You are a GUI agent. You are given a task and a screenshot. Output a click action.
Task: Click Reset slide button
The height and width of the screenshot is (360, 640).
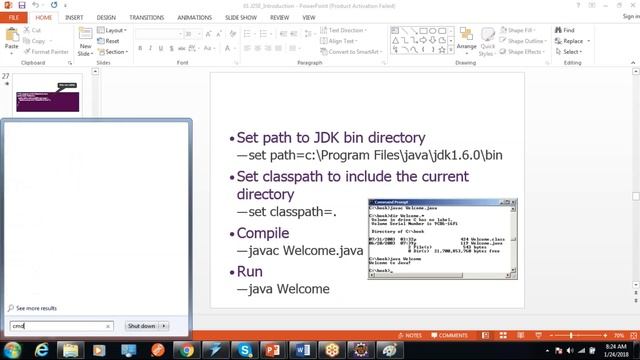[x=108, y=41]
